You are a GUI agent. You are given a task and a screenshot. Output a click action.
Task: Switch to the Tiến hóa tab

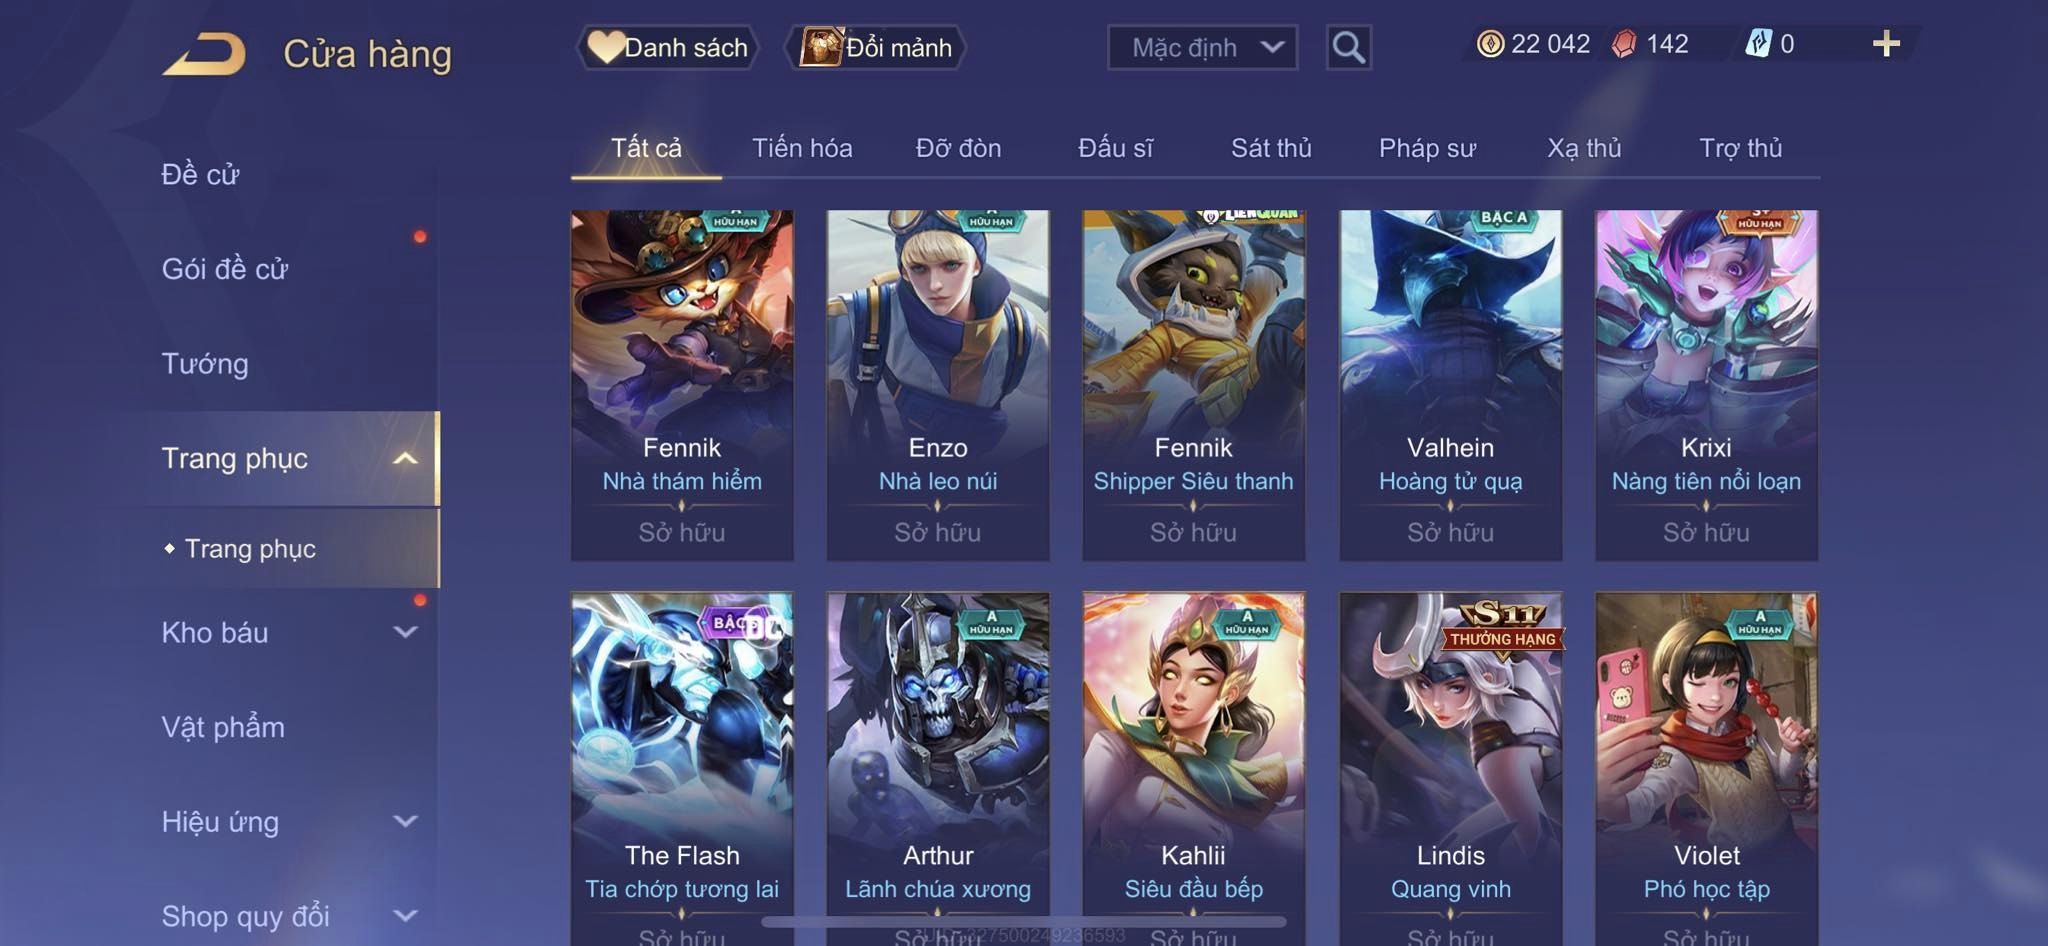802,148
